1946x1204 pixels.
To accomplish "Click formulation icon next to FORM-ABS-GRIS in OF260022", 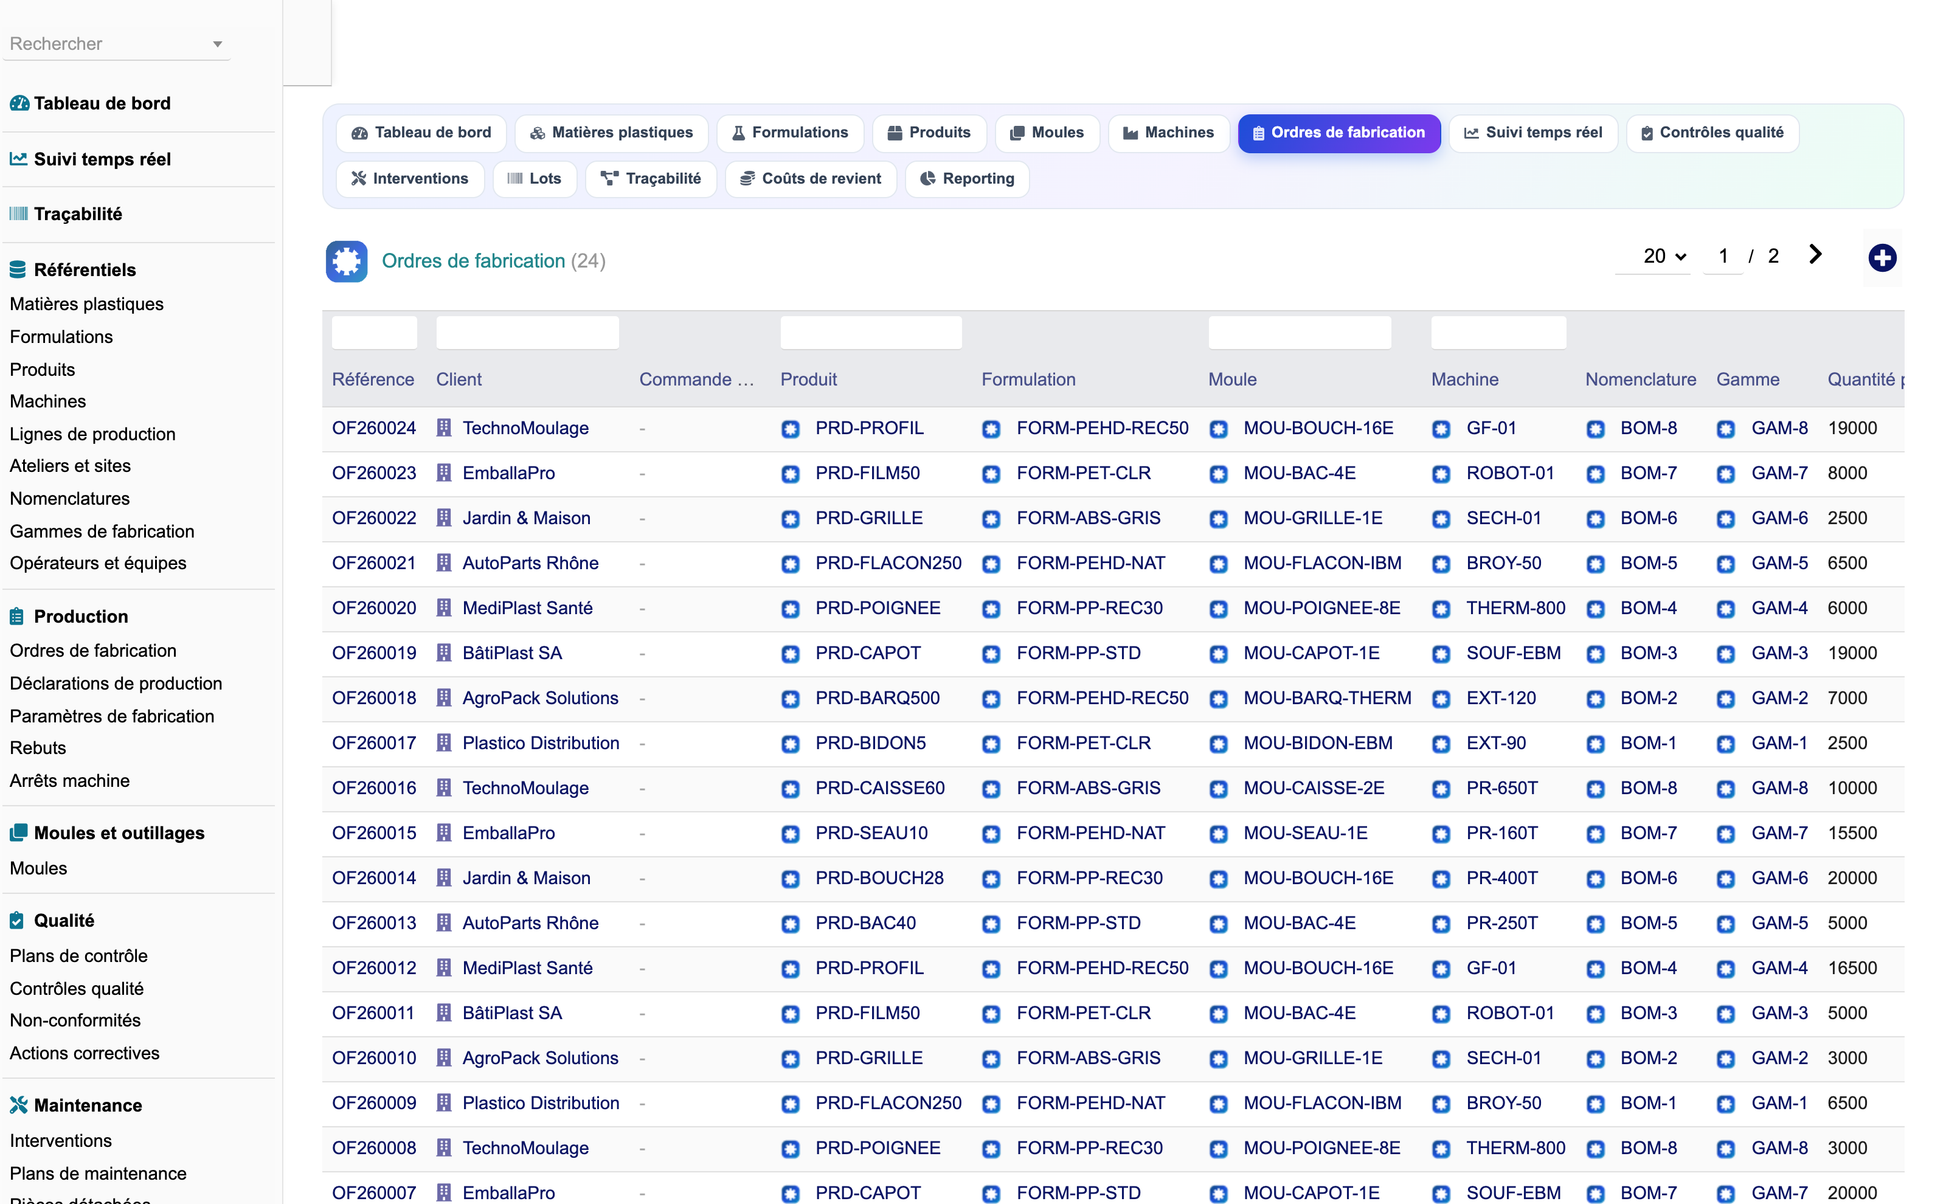I will 991,519.
